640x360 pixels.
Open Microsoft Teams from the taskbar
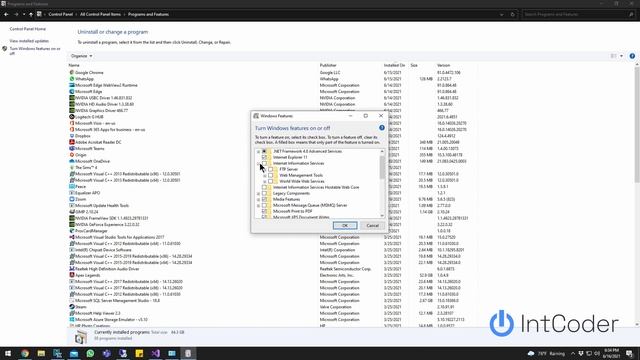(107, 353)
